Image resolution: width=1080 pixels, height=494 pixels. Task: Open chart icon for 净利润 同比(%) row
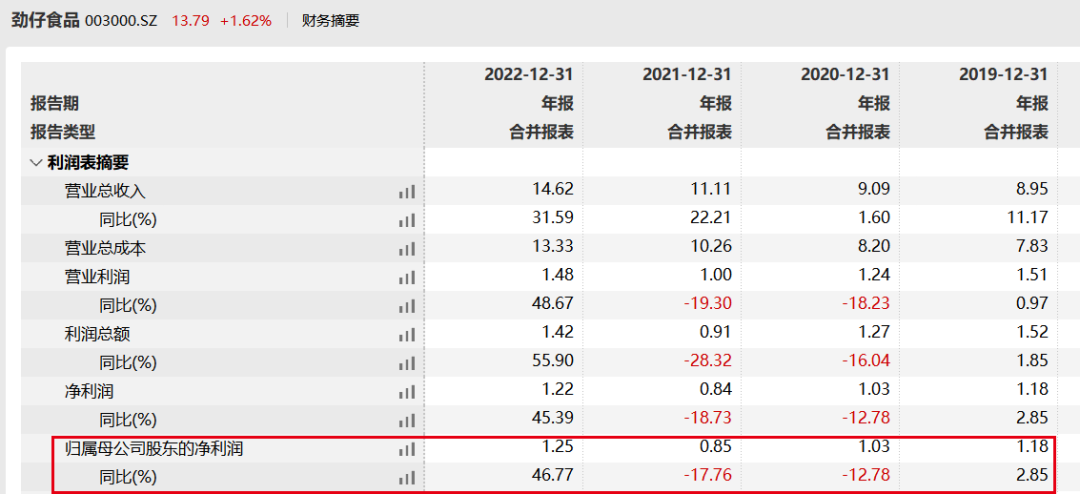click(407, 420)
